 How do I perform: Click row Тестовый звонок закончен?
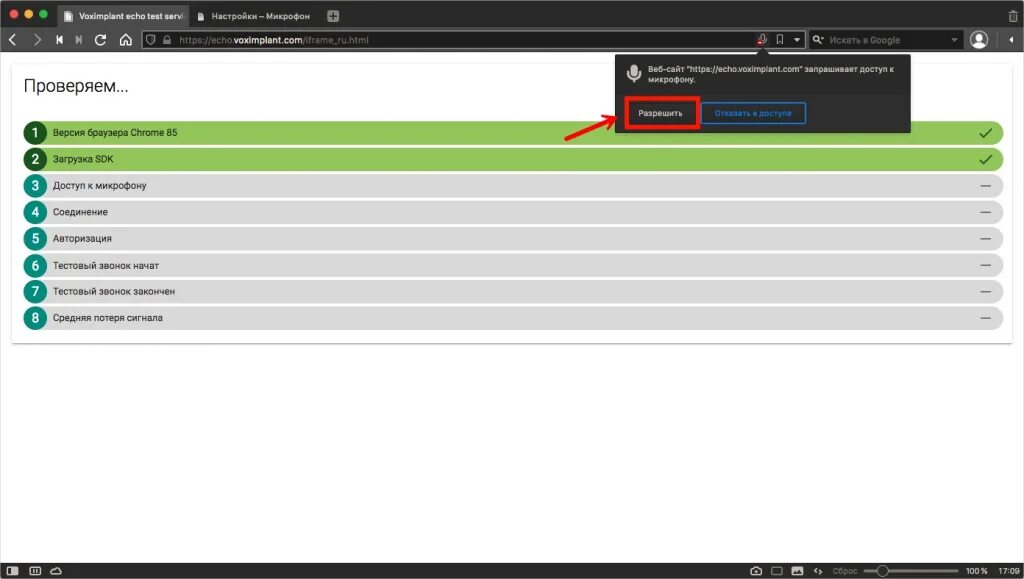[513, 291]
